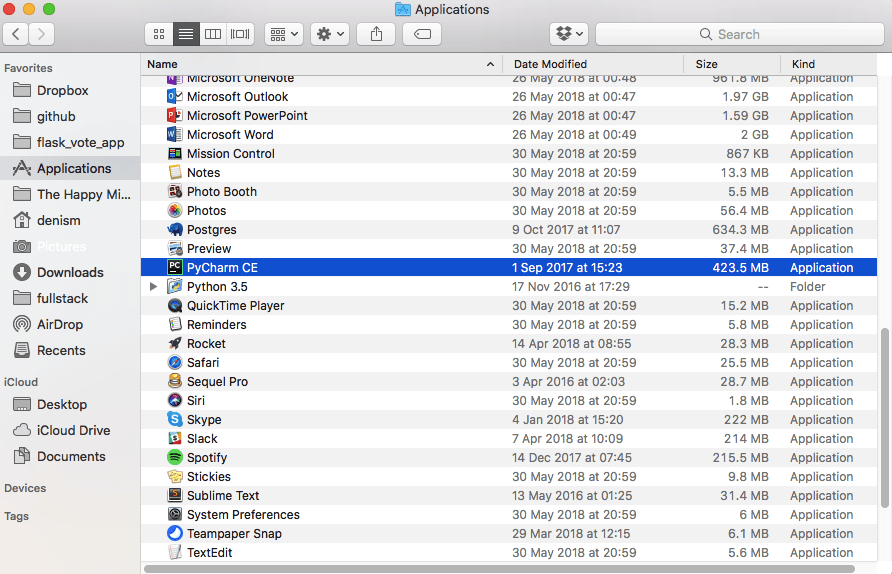Sort by the Size column header
The width and height of the screenshot is (892, 574).
[x=732, y=64]
